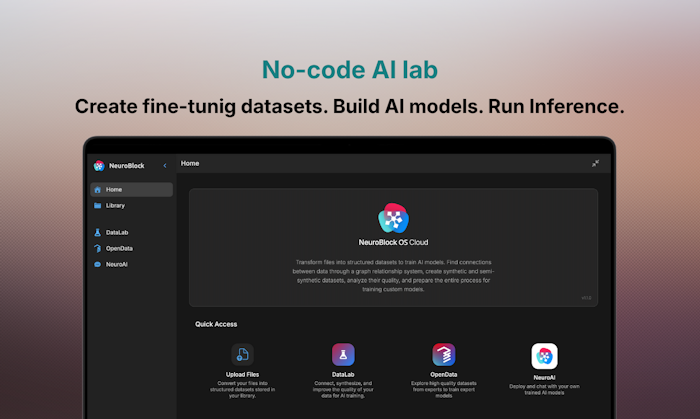This screenshot has height=419, width=700.
Task: Click 'Connect, synthesize, and improve' description text
Action: click(343, 390)
